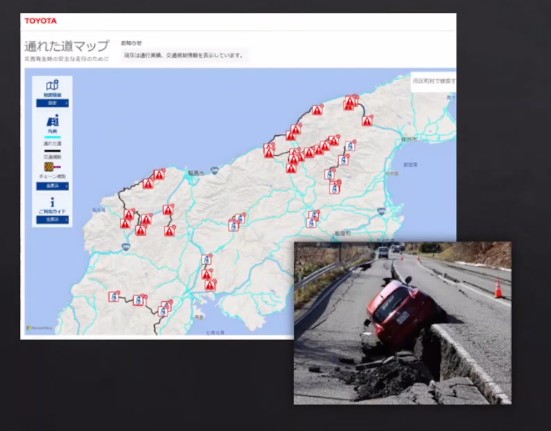This screenshot has height=431, width=551.
Task: Toggle the black traffic-restriction legend line
Action: pos(52,150)
